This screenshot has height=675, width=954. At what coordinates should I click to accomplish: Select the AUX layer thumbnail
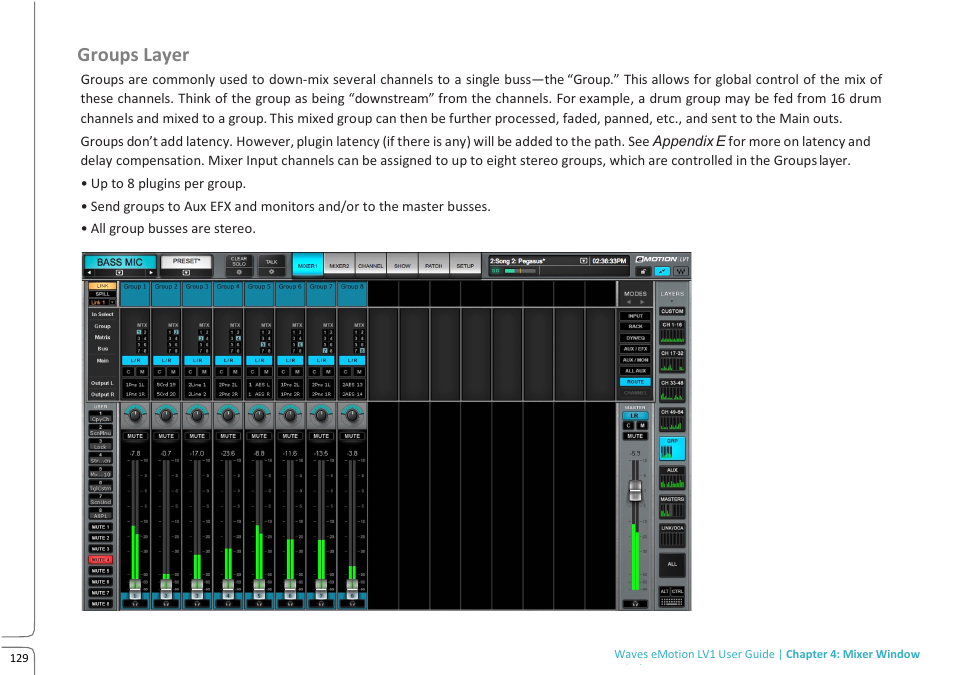click(672, 478)
